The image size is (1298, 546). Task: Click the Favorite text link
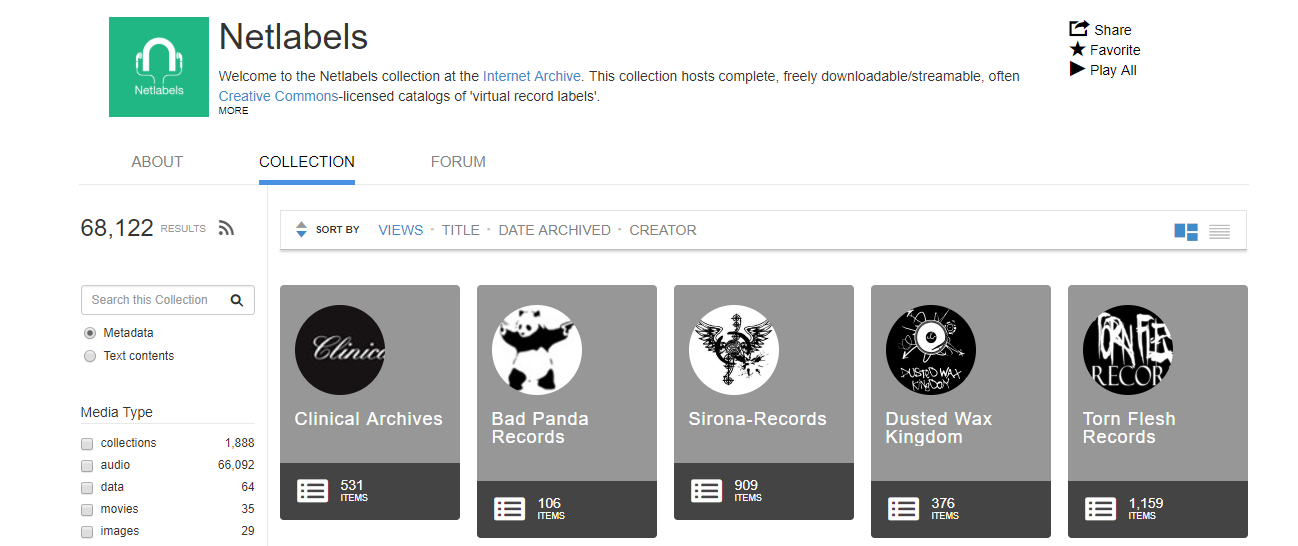[1115, 50]
